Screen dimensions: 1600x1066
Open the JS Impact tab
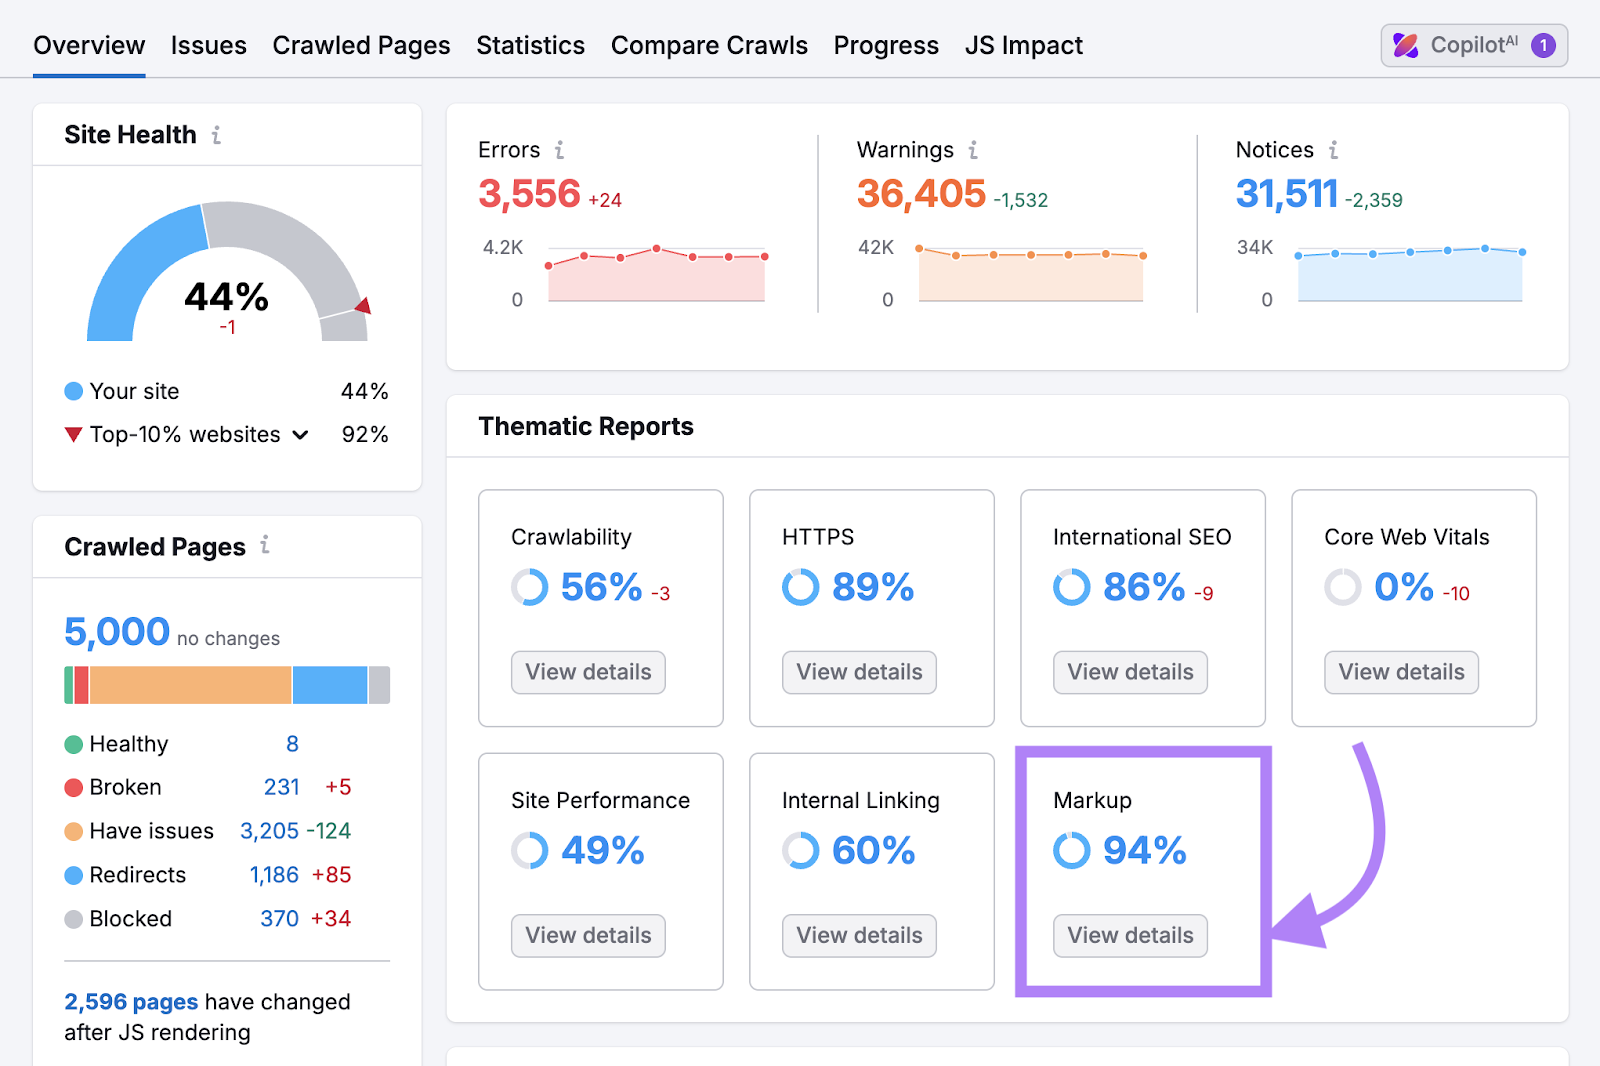(1023, 46)
